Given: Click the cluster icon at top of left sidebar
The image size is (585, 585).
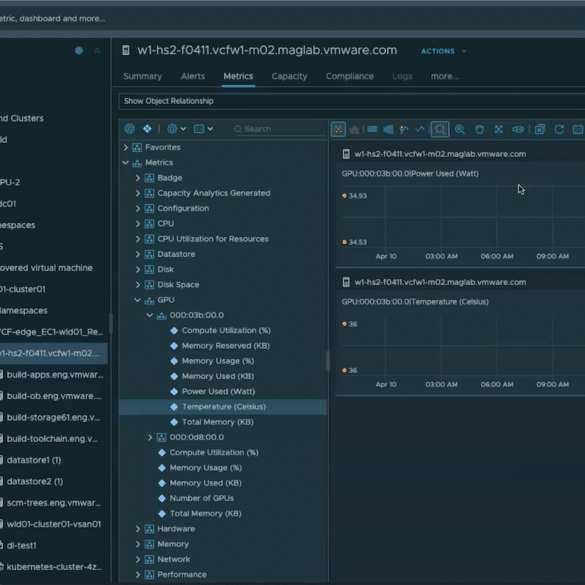Looking at the screenshot, I should pos(79,51).
